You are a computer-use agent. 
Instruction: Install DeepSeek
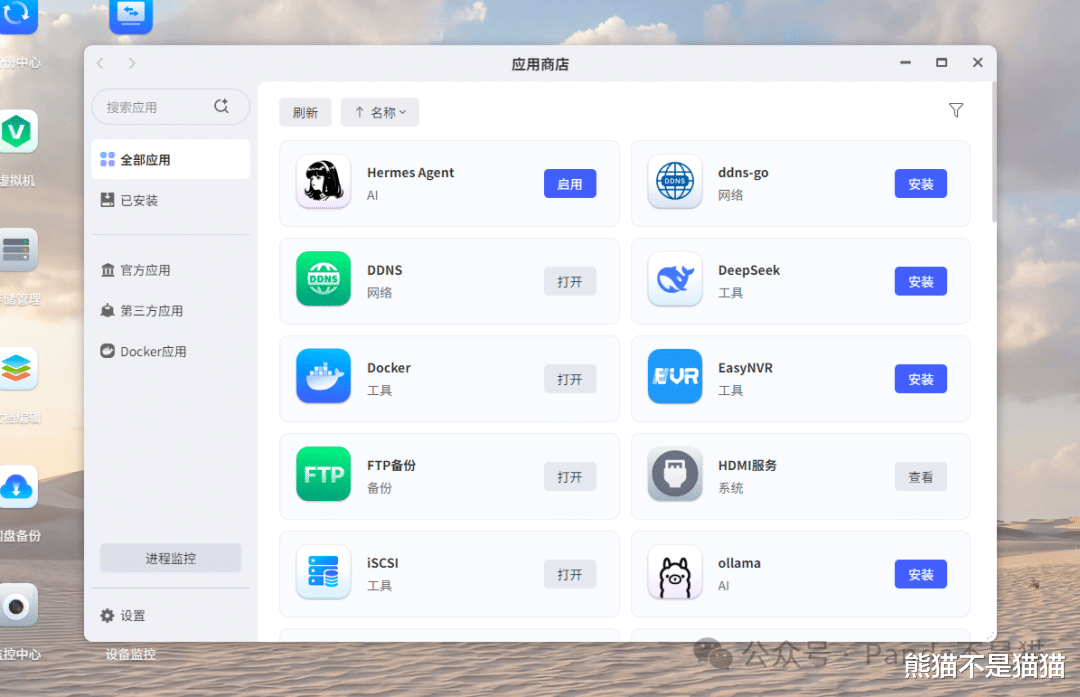pyautogui.click(x=920, y=282)
